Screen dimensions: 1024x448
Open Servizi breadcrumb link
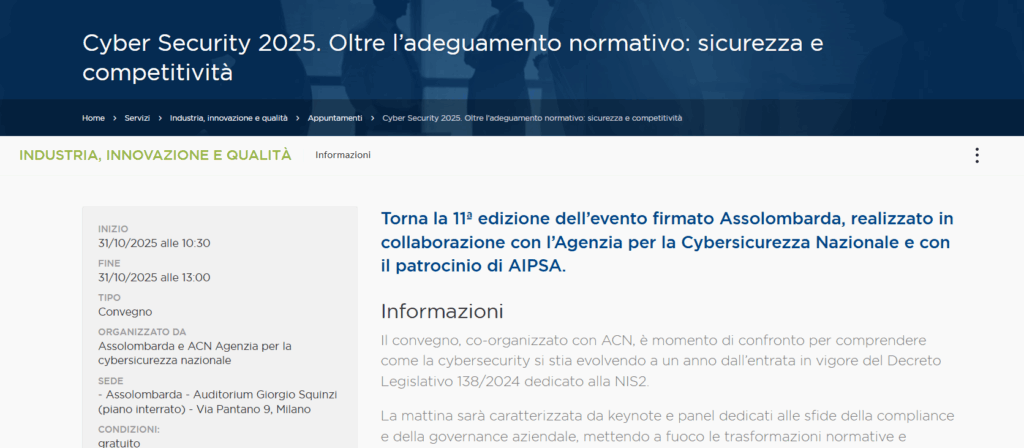tap(137, 118)
